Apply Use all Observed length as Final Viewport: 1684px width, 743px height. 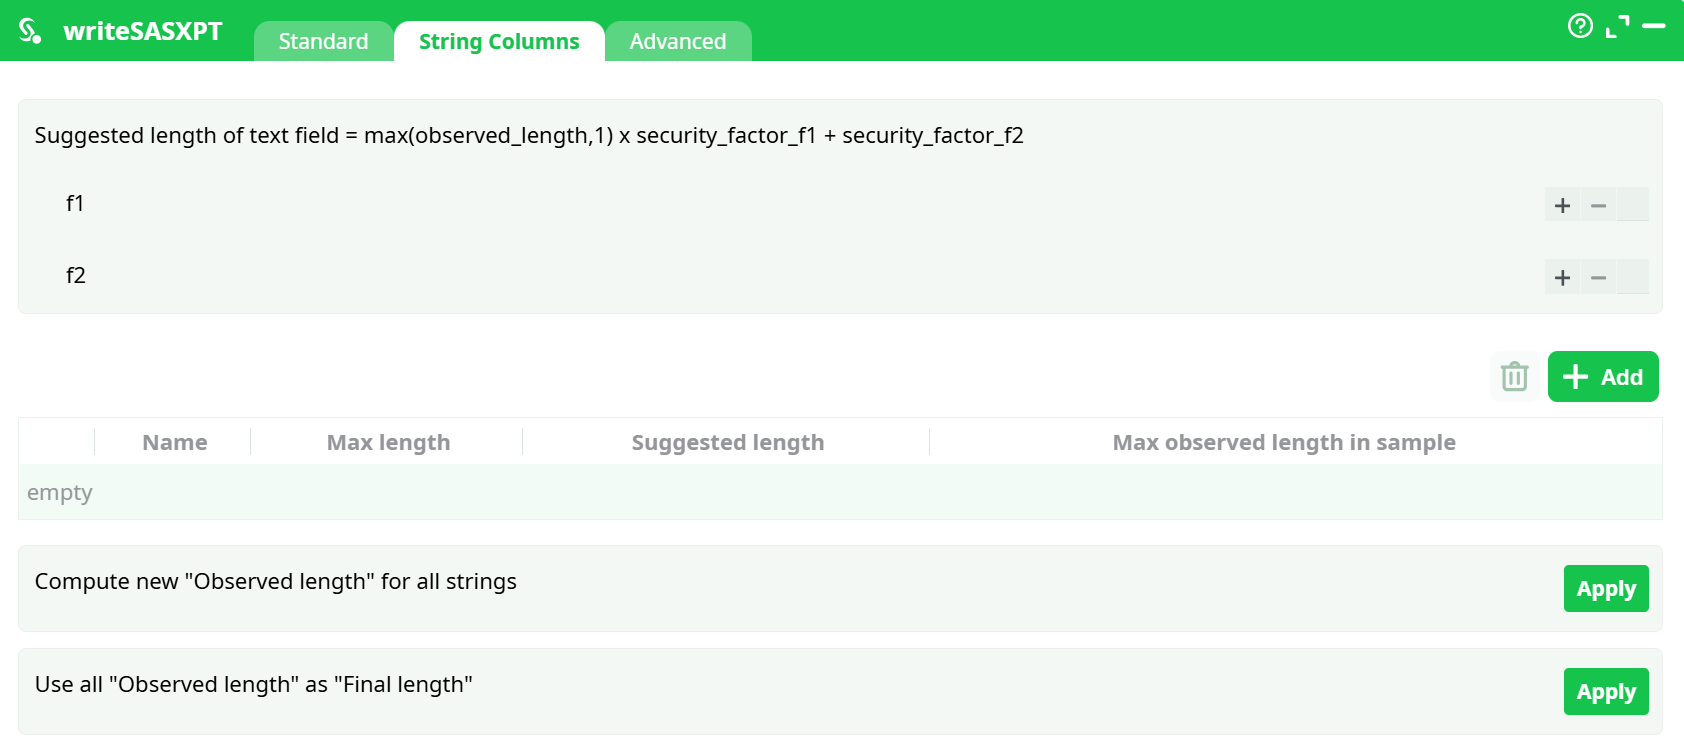click(x=1605, y=692)
